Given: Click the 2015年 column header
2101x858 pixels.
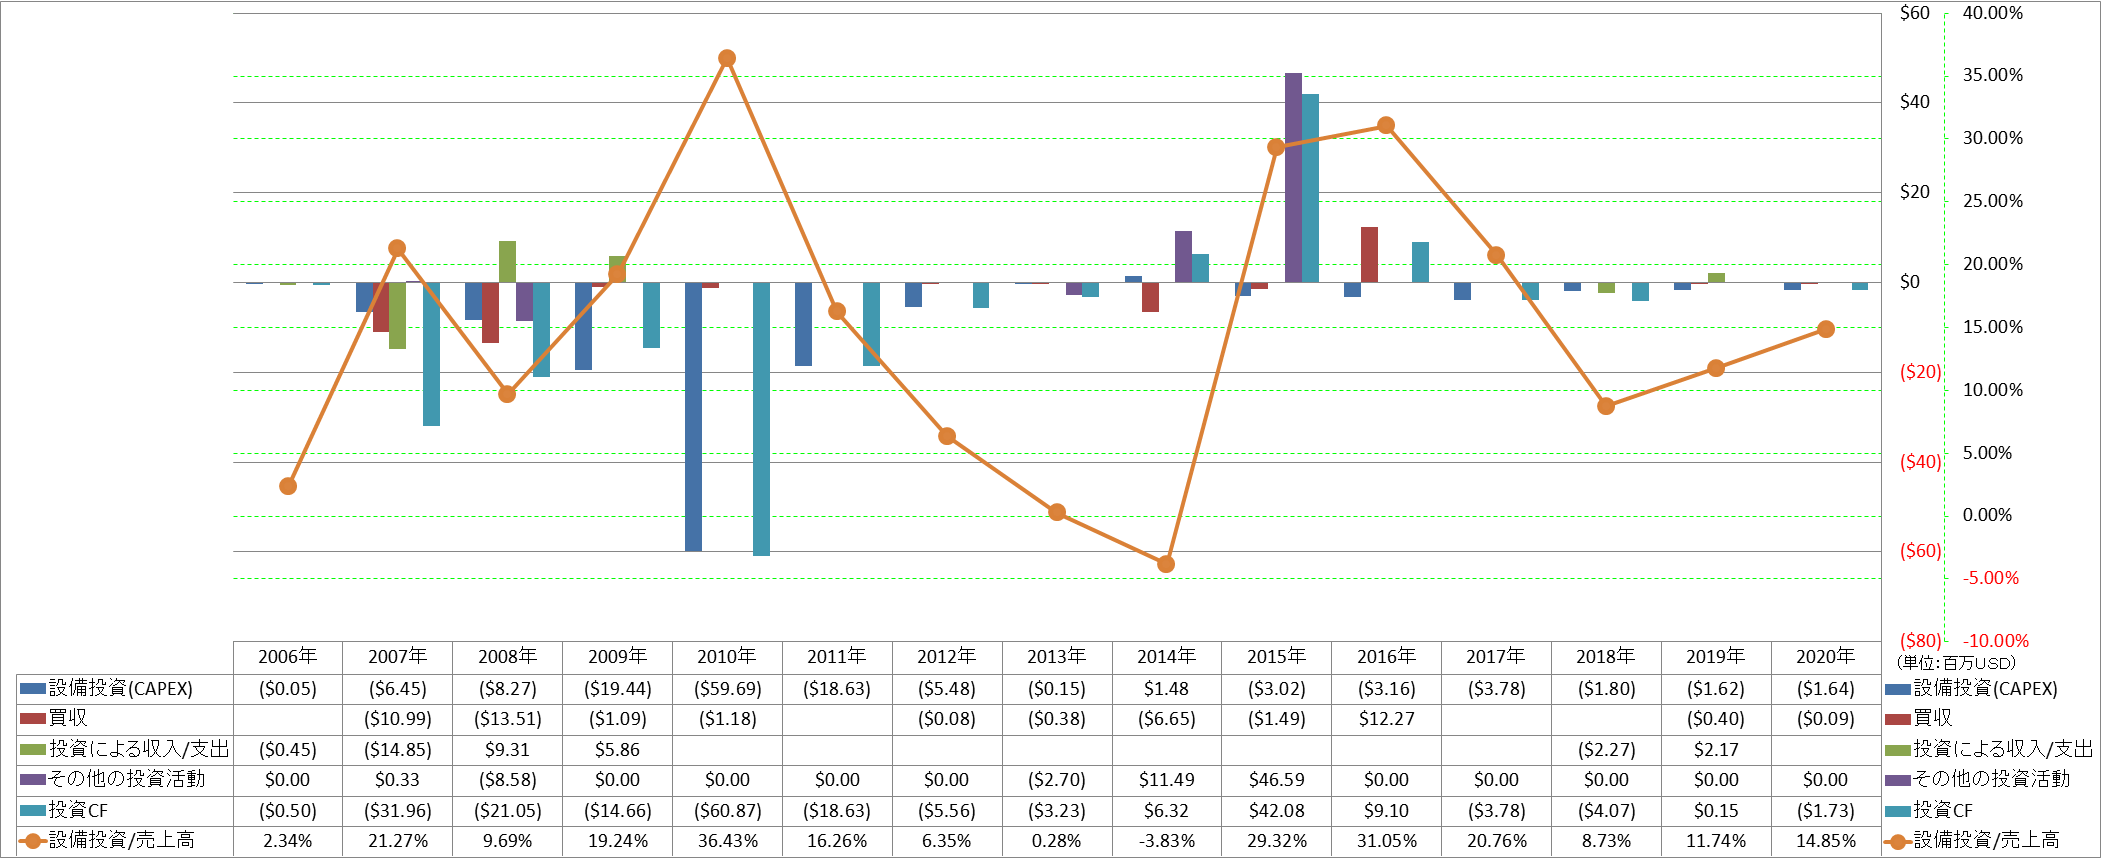Looking at the screenshot, I should point(1276,657).
